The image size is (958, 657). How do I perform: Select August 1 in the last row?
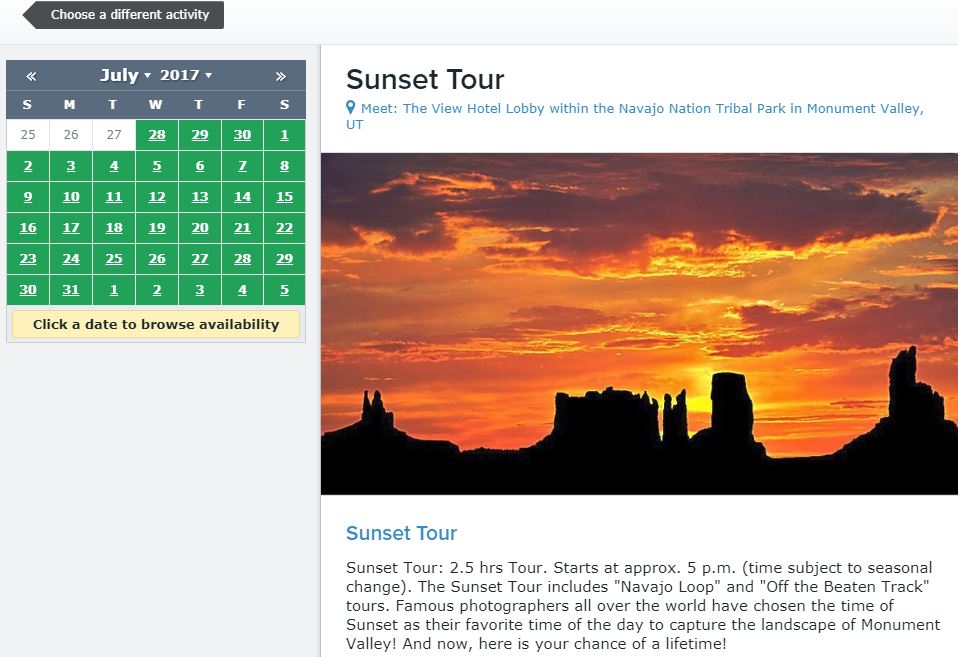click(114, 290)
